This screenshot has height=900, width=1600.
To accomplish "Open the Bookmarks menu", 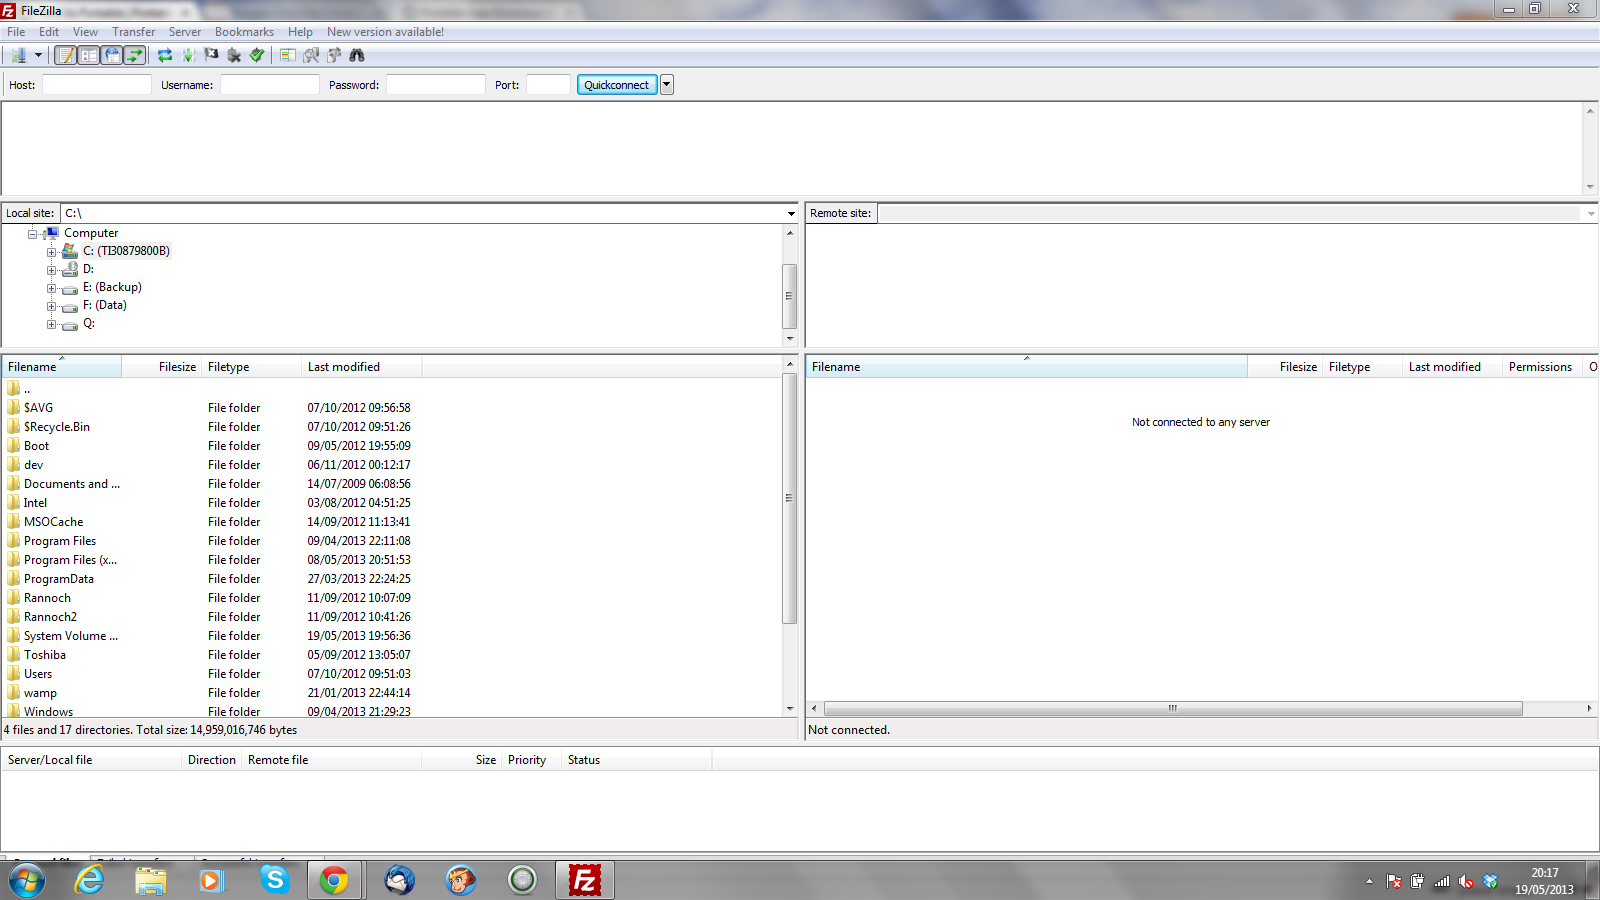I will pos(244,32).
